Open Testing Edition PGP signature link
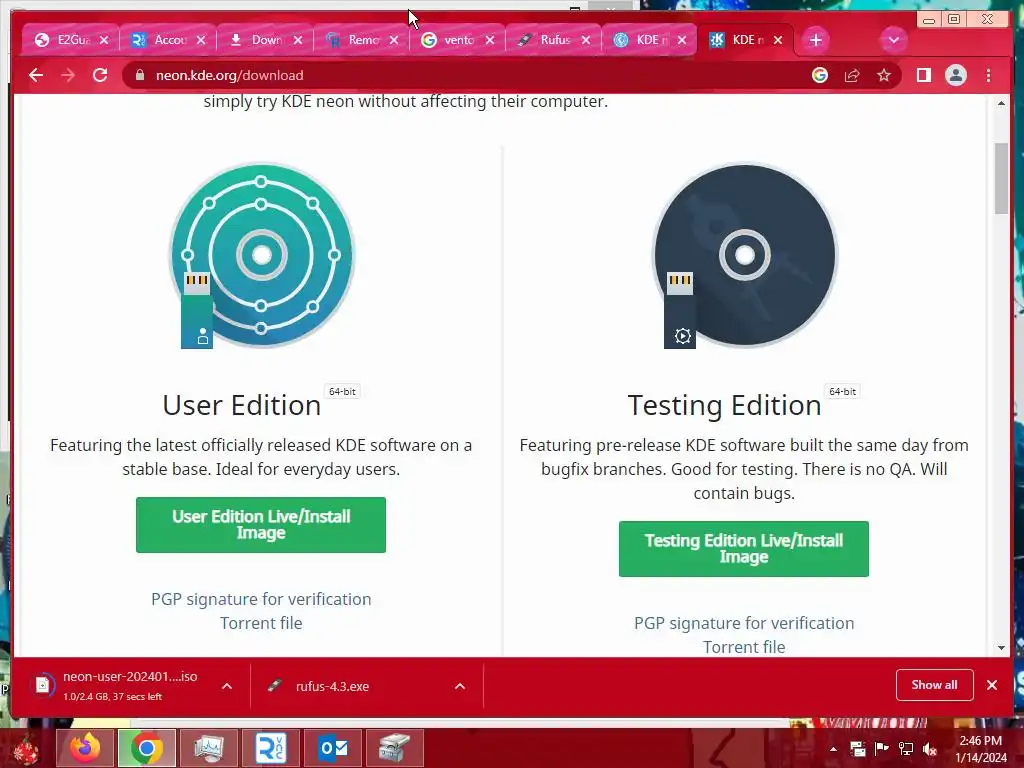The image size is (1024, 768). [744, 623]
